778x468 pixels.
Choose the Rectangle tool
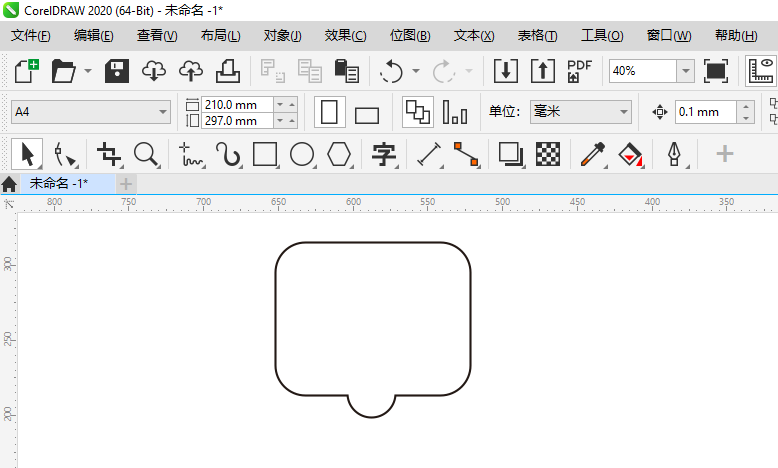(265, 154)
